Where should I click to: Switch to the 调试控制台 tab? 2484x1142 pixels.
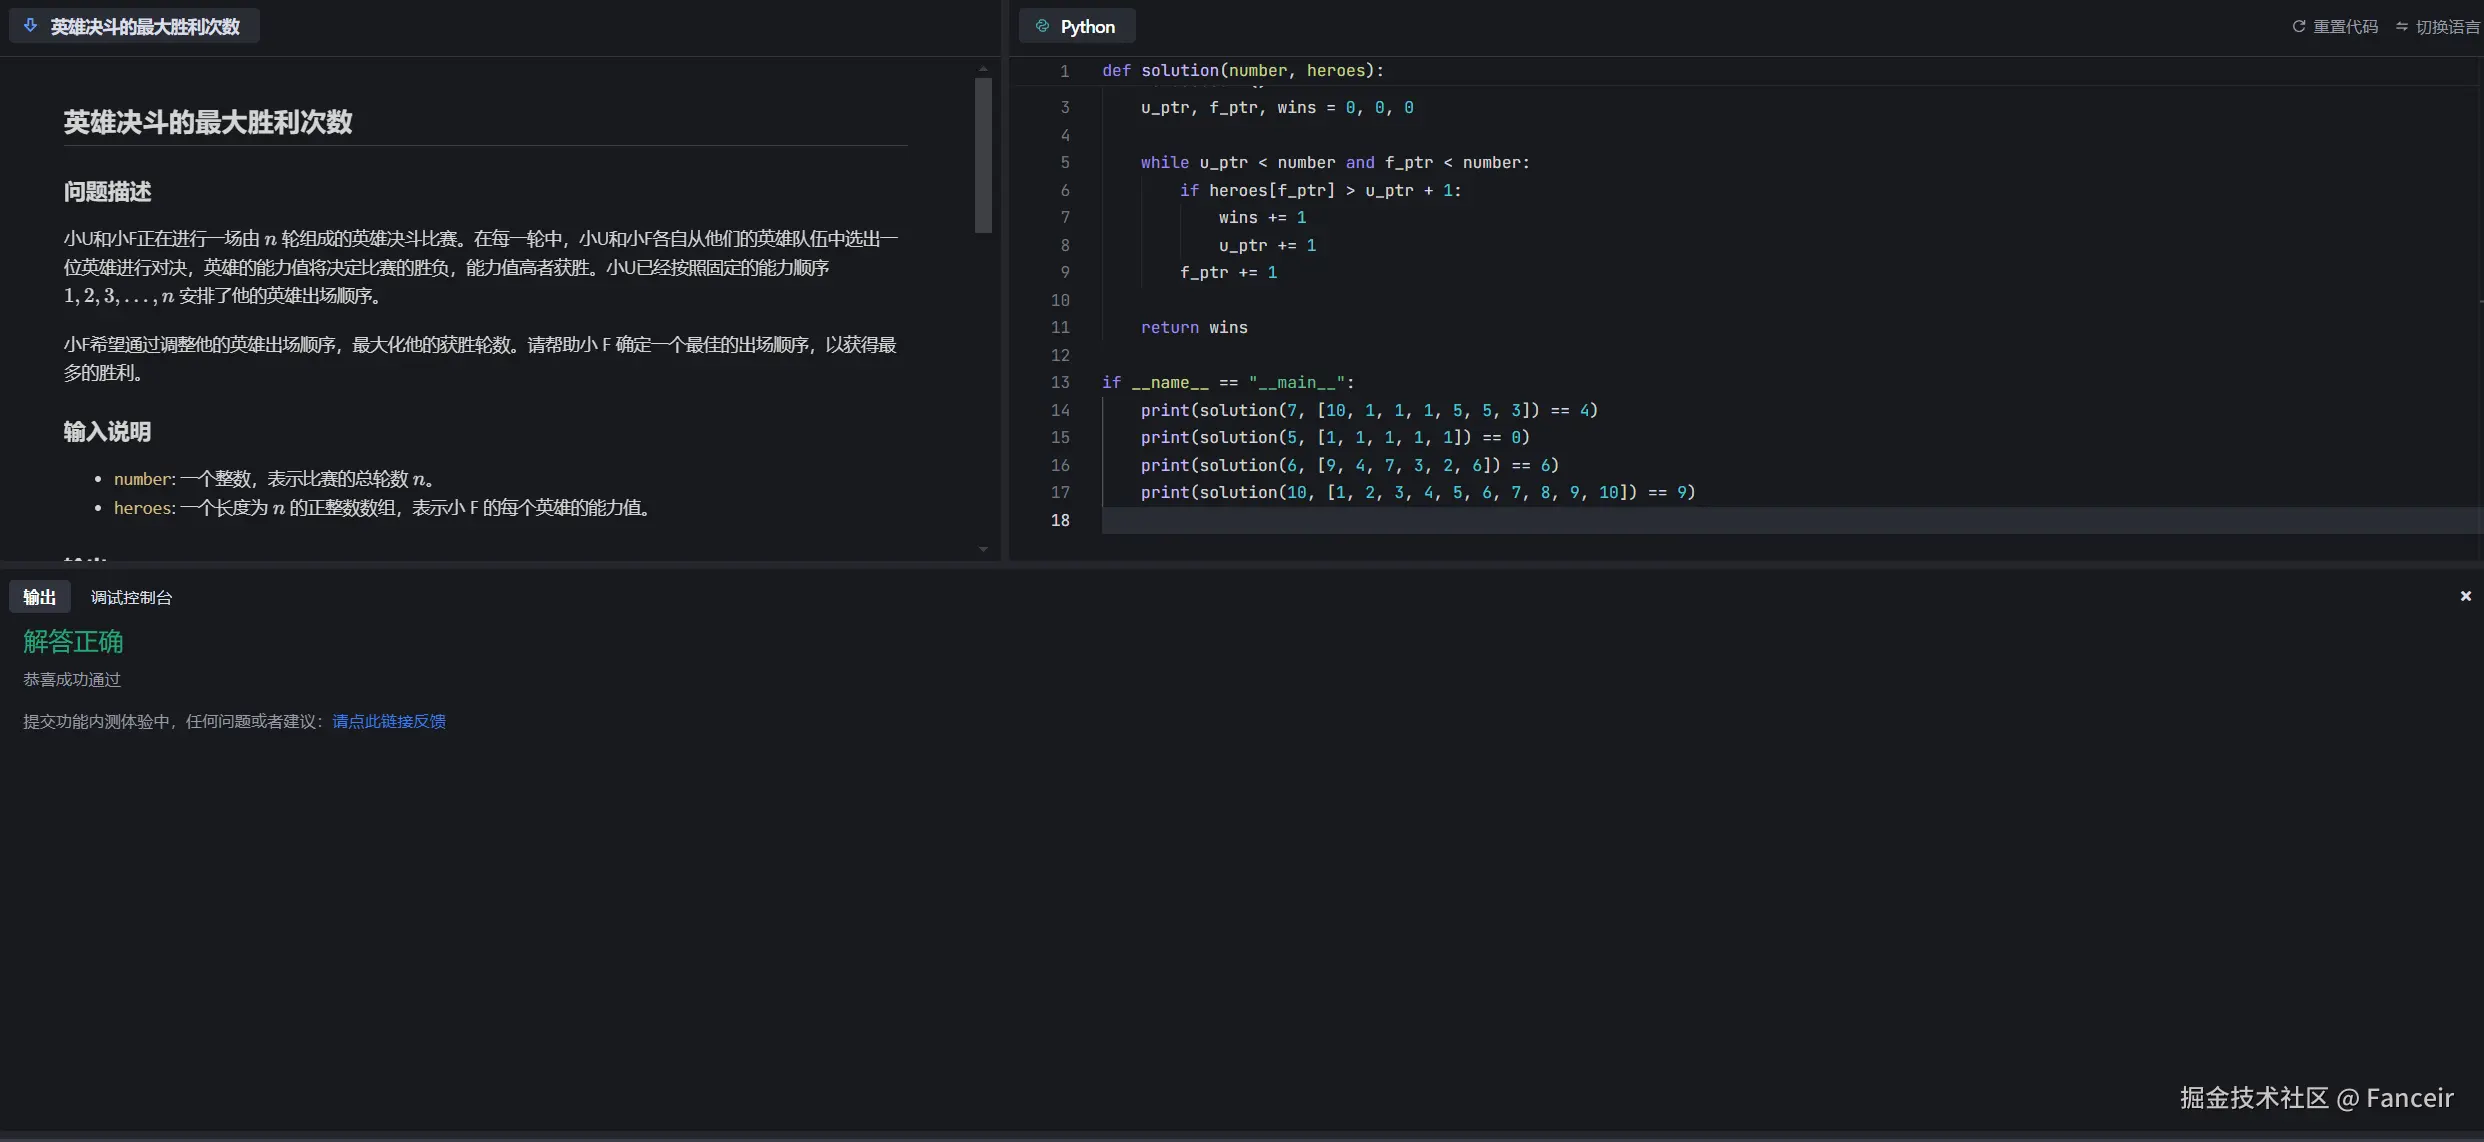(131, 597)
